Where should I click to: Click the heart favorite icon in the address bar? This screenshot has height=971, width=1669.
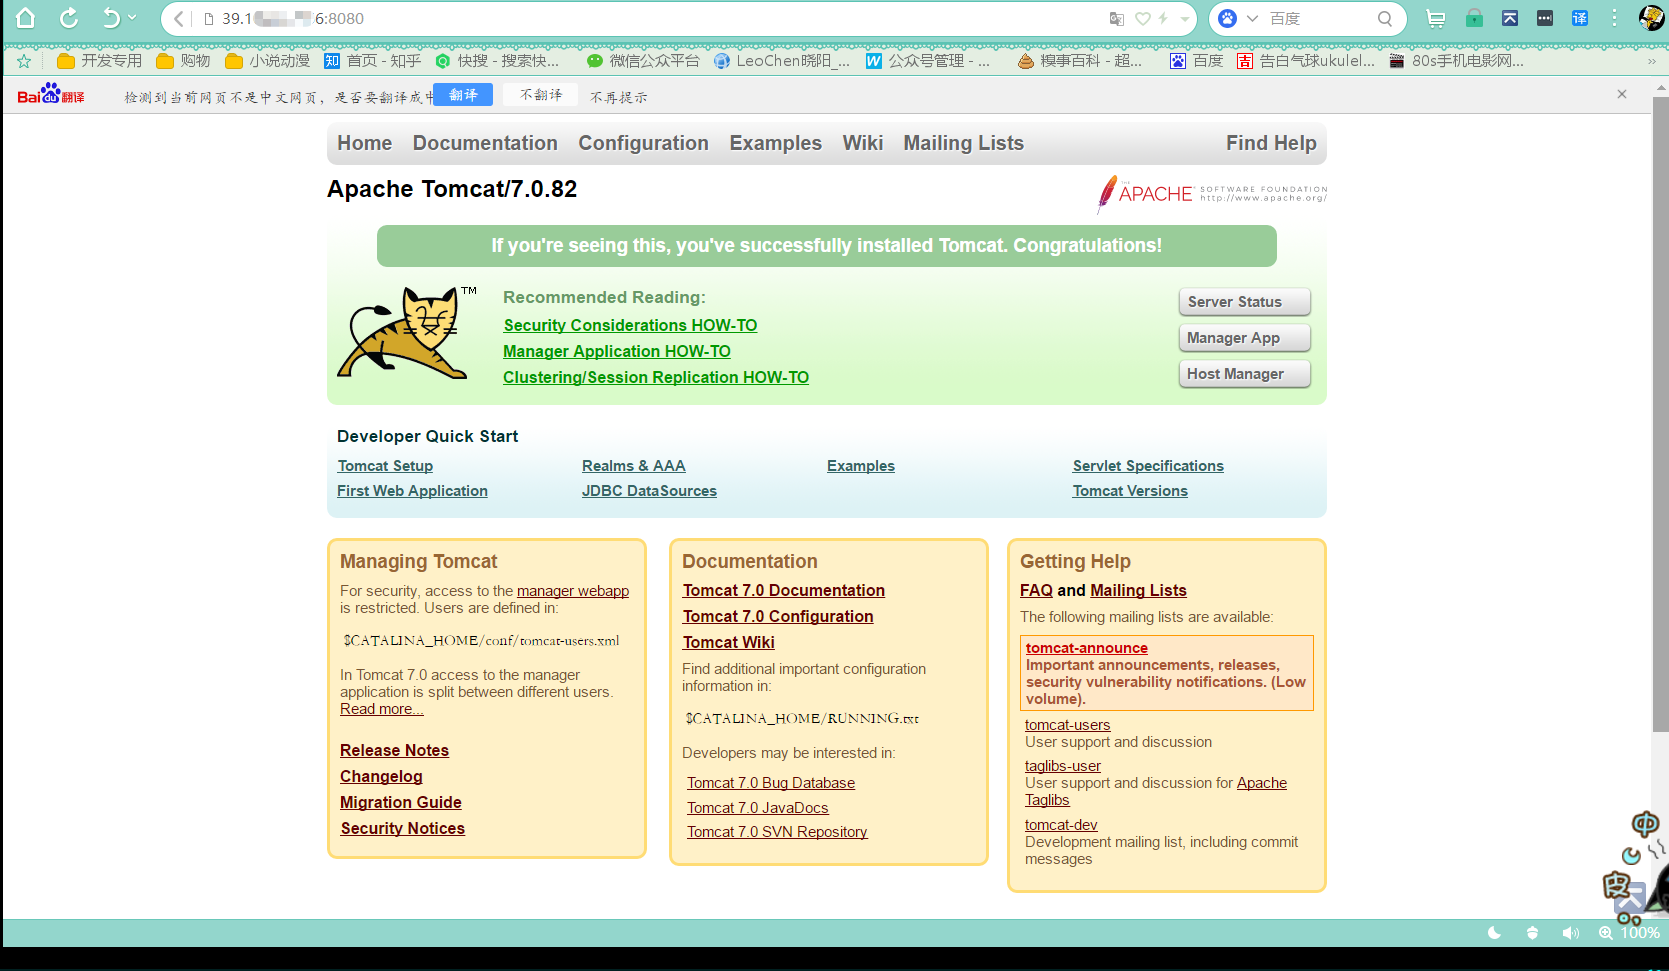(x=1143, y=18)
